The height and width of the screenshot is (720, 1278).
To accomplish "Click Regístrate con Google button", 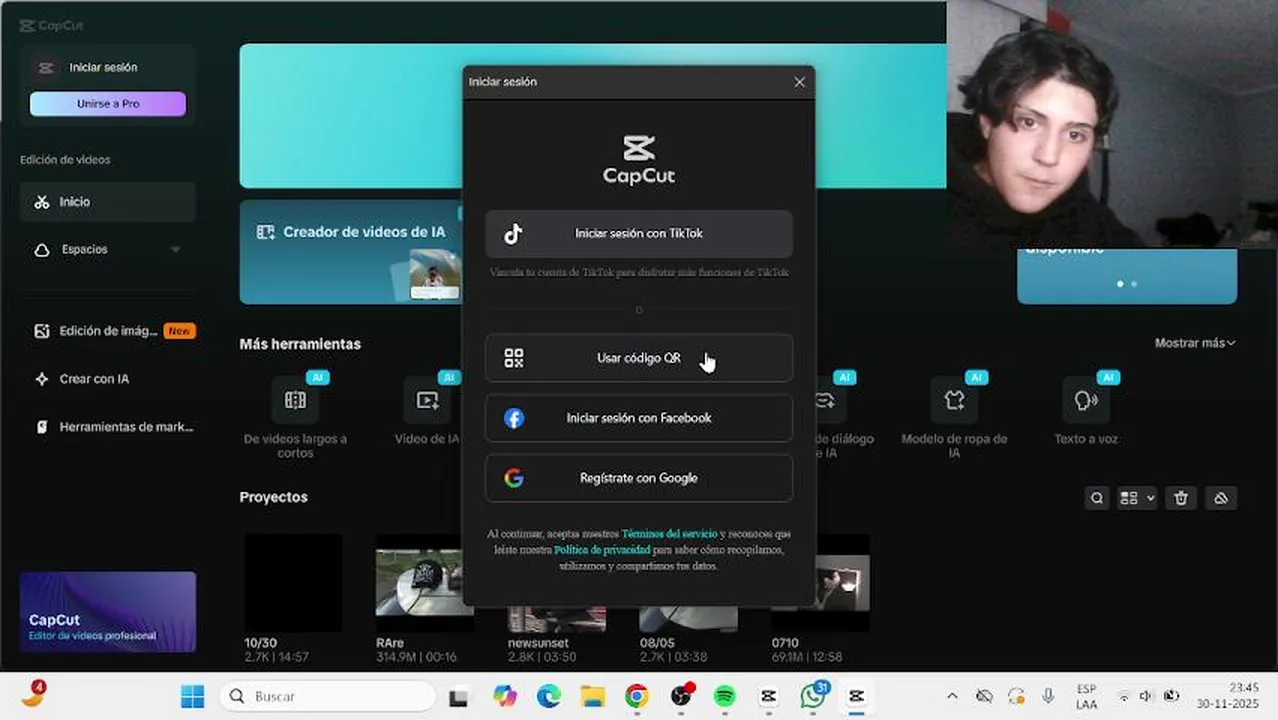I will point(639,478).
